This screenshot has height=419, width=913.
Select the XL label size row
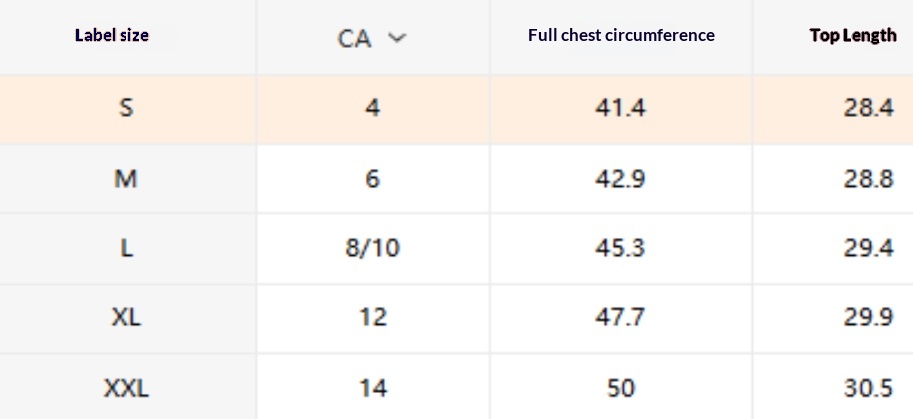[126, 318]
